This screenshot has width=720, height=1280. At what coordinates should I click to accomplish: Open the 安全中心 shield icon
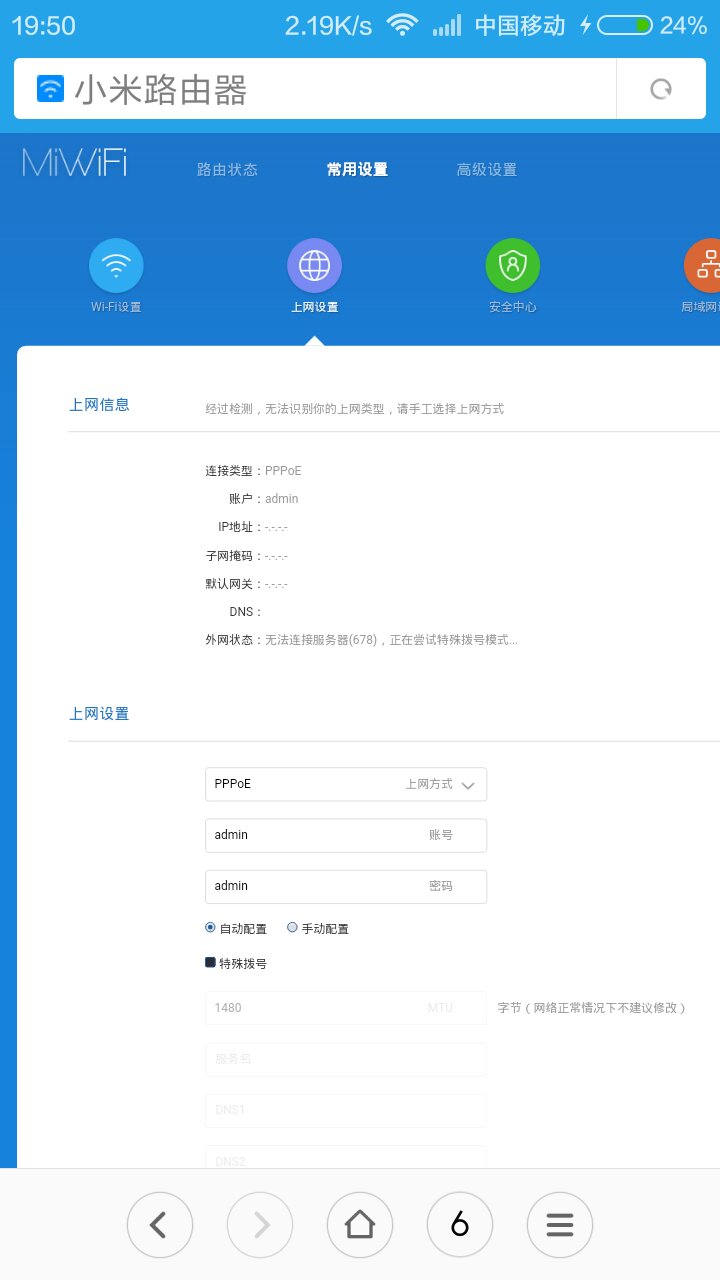pyautogui.click(x=513, y=265)
